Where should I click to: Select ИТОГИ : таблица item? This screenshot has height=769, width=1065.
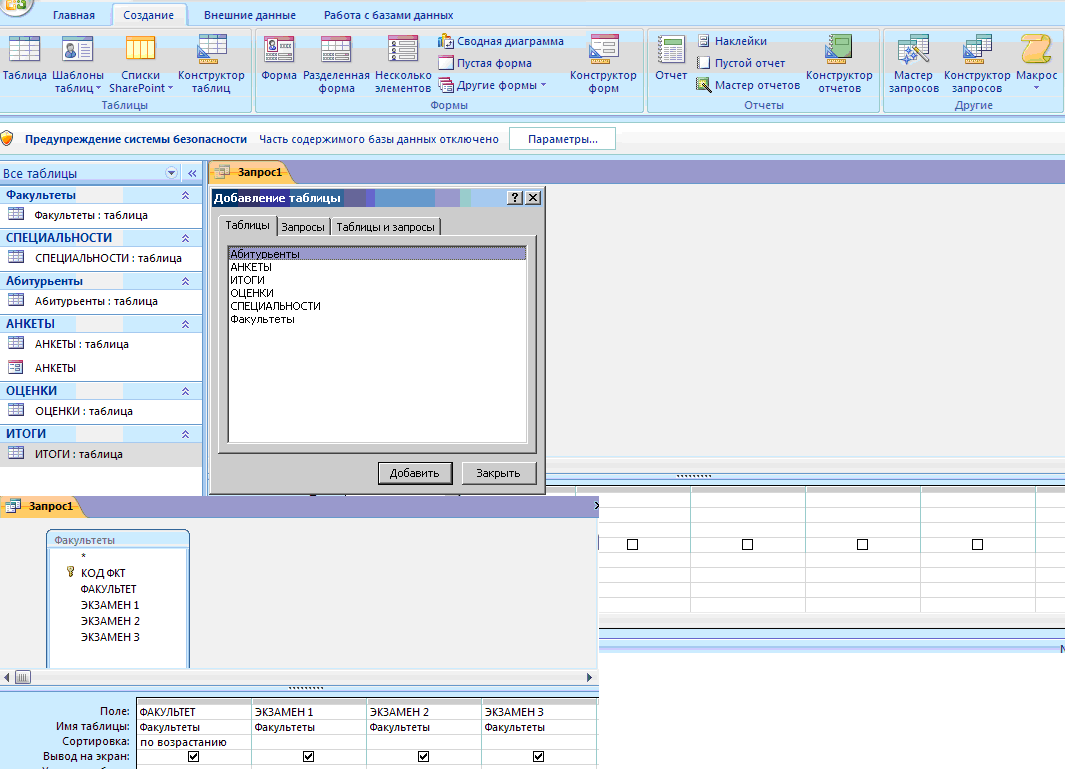(x=102, y=454)
